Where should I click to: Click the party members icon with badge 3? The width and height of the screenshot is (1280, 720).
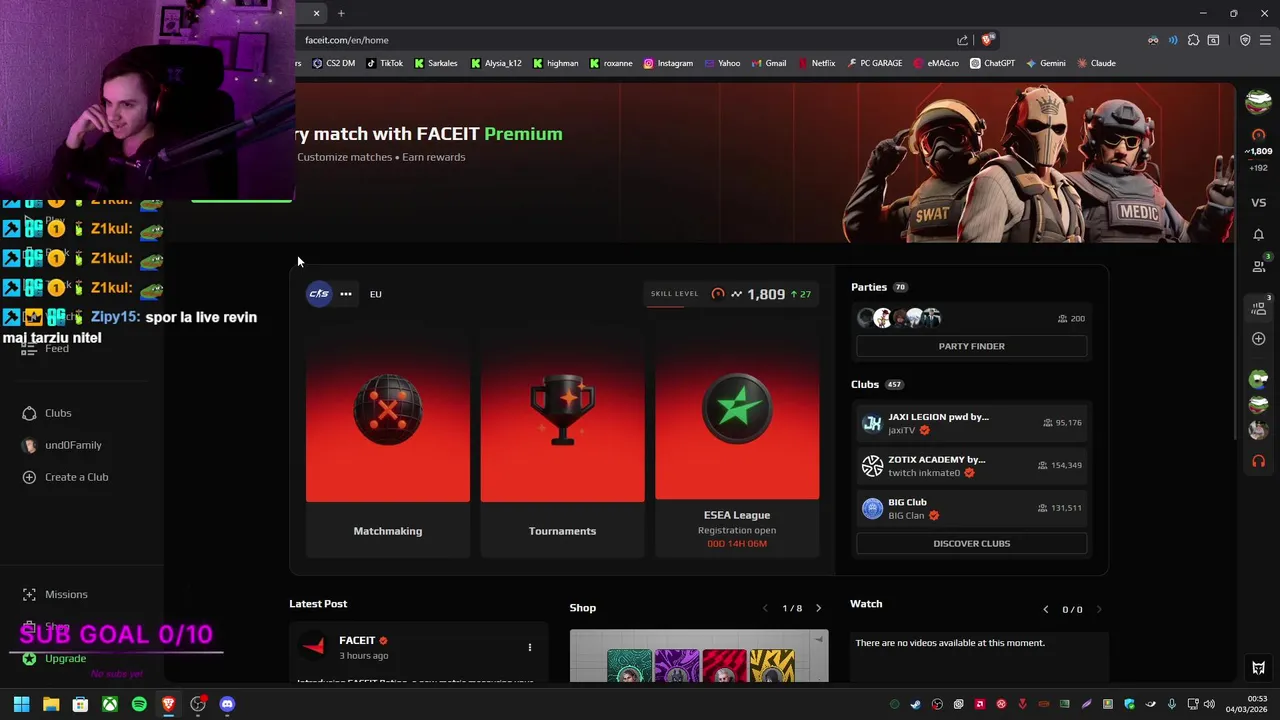[x=1259, y=308]
